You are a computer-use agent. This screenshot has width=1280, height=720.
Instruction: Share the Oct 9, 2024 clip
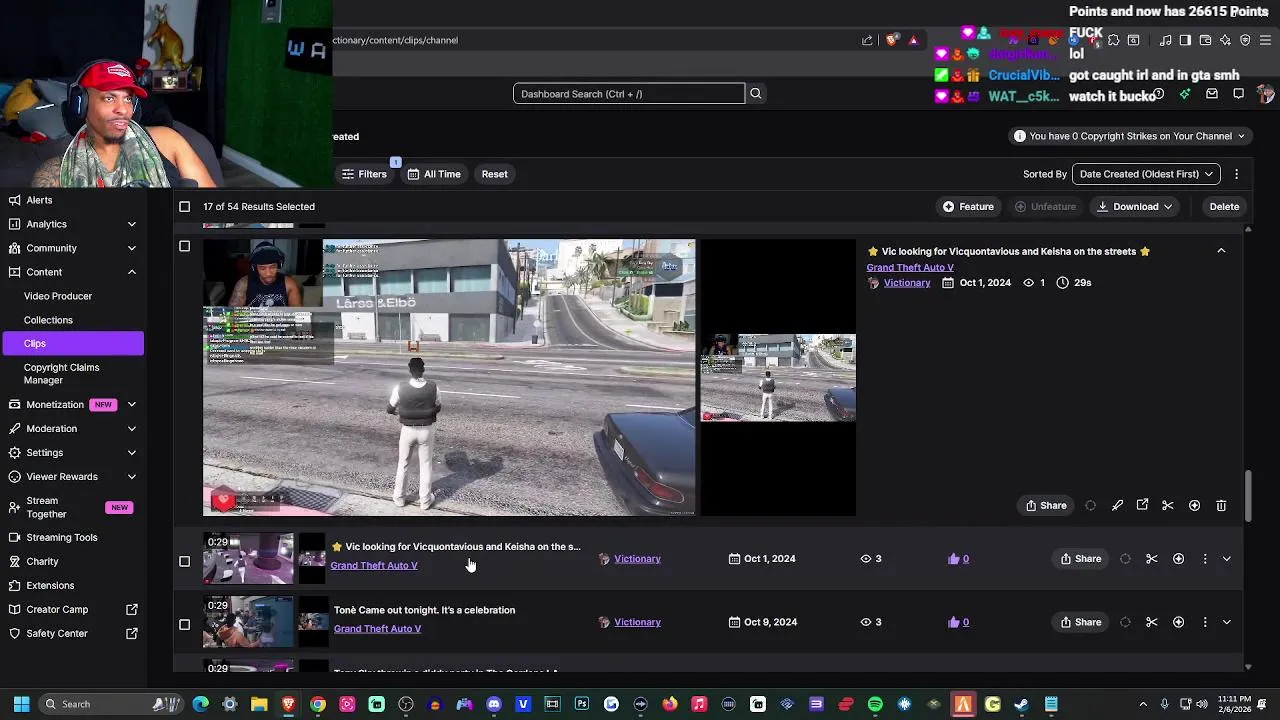click(x=1080, y=622)
